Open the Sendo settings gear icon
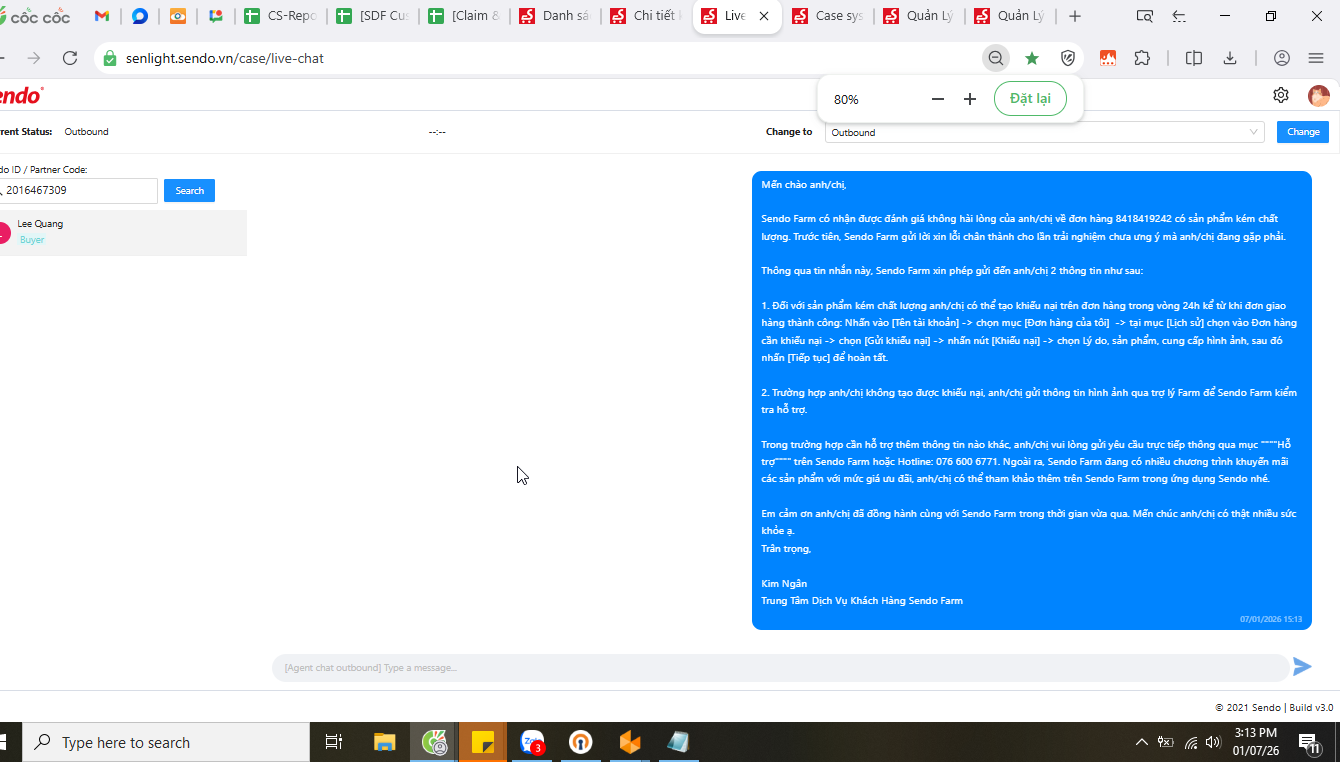 click(1281, 95)
